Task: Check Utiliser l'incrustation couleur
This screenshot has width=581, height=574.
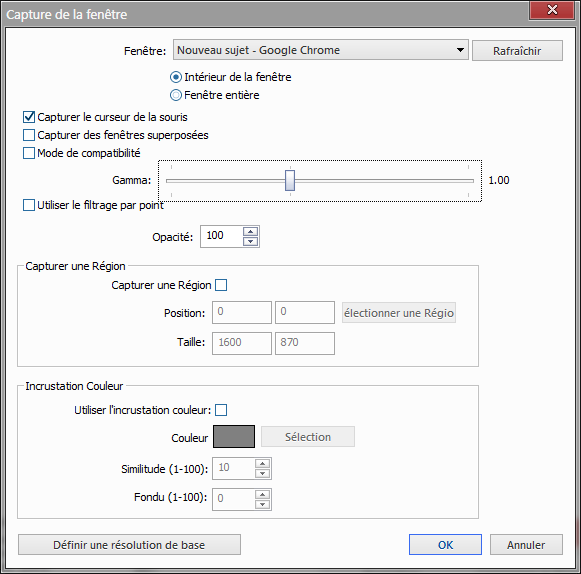Action: [x=221, y=410]
